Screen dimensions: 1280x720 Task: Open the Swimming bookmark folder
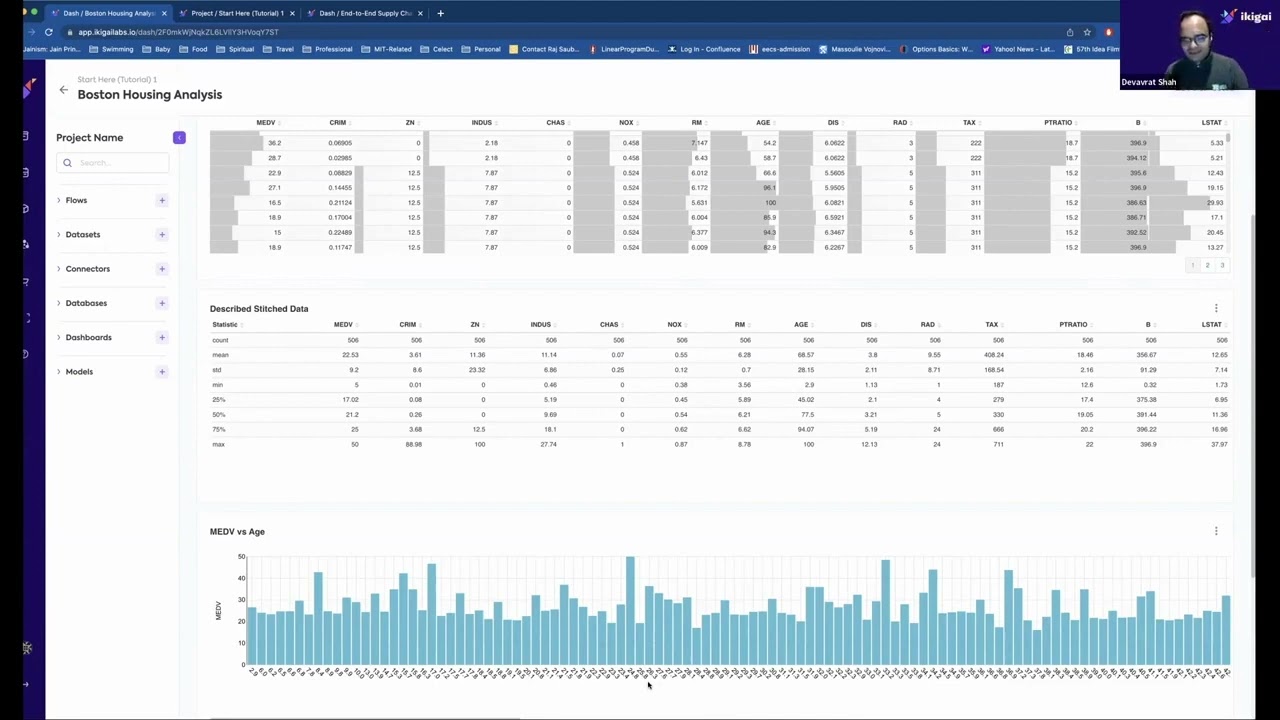[111, 49]
